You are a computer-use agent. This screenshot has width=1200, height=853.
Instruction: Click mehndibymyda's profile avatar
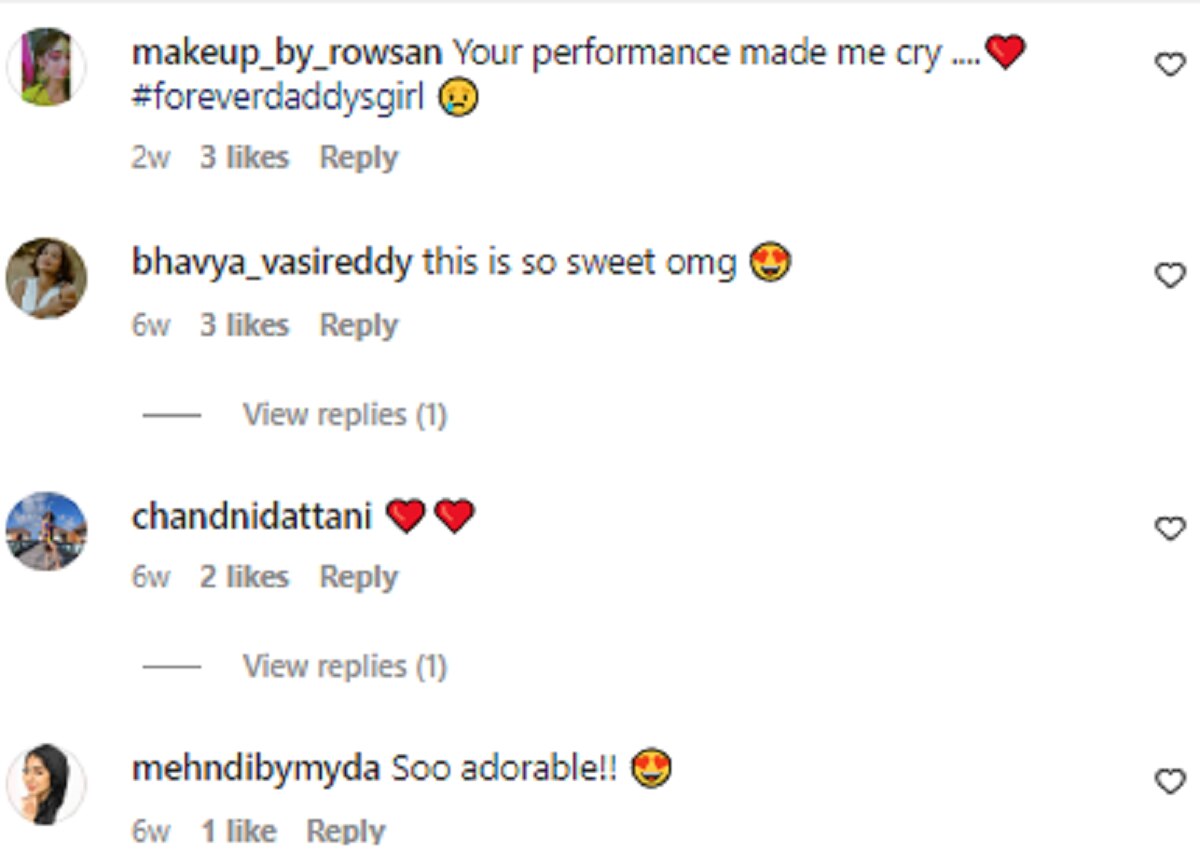(x=46, y=784)
